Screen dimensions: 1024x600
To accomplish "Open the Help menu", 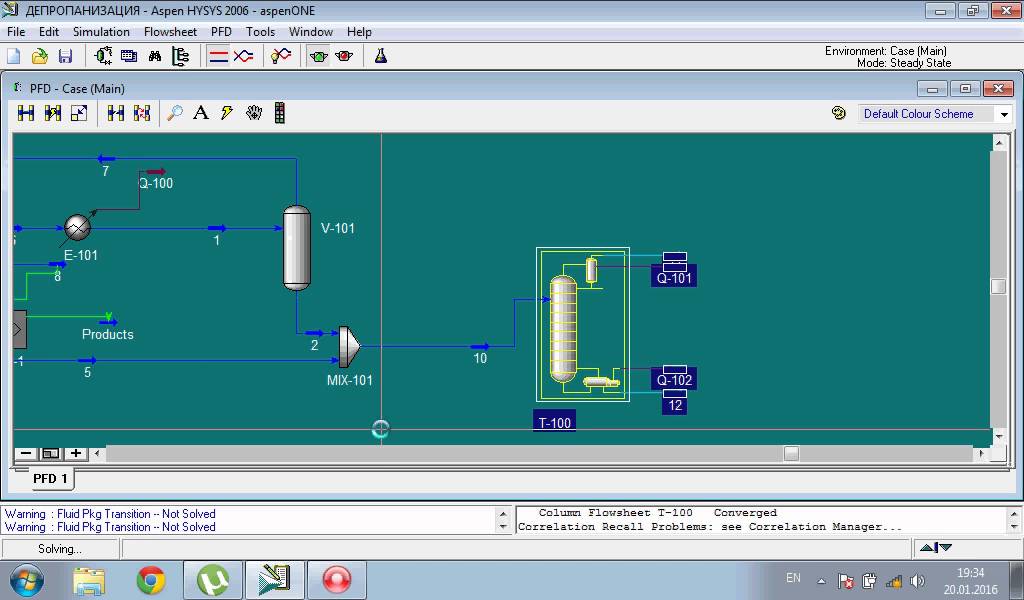I will tap(359, 31).
